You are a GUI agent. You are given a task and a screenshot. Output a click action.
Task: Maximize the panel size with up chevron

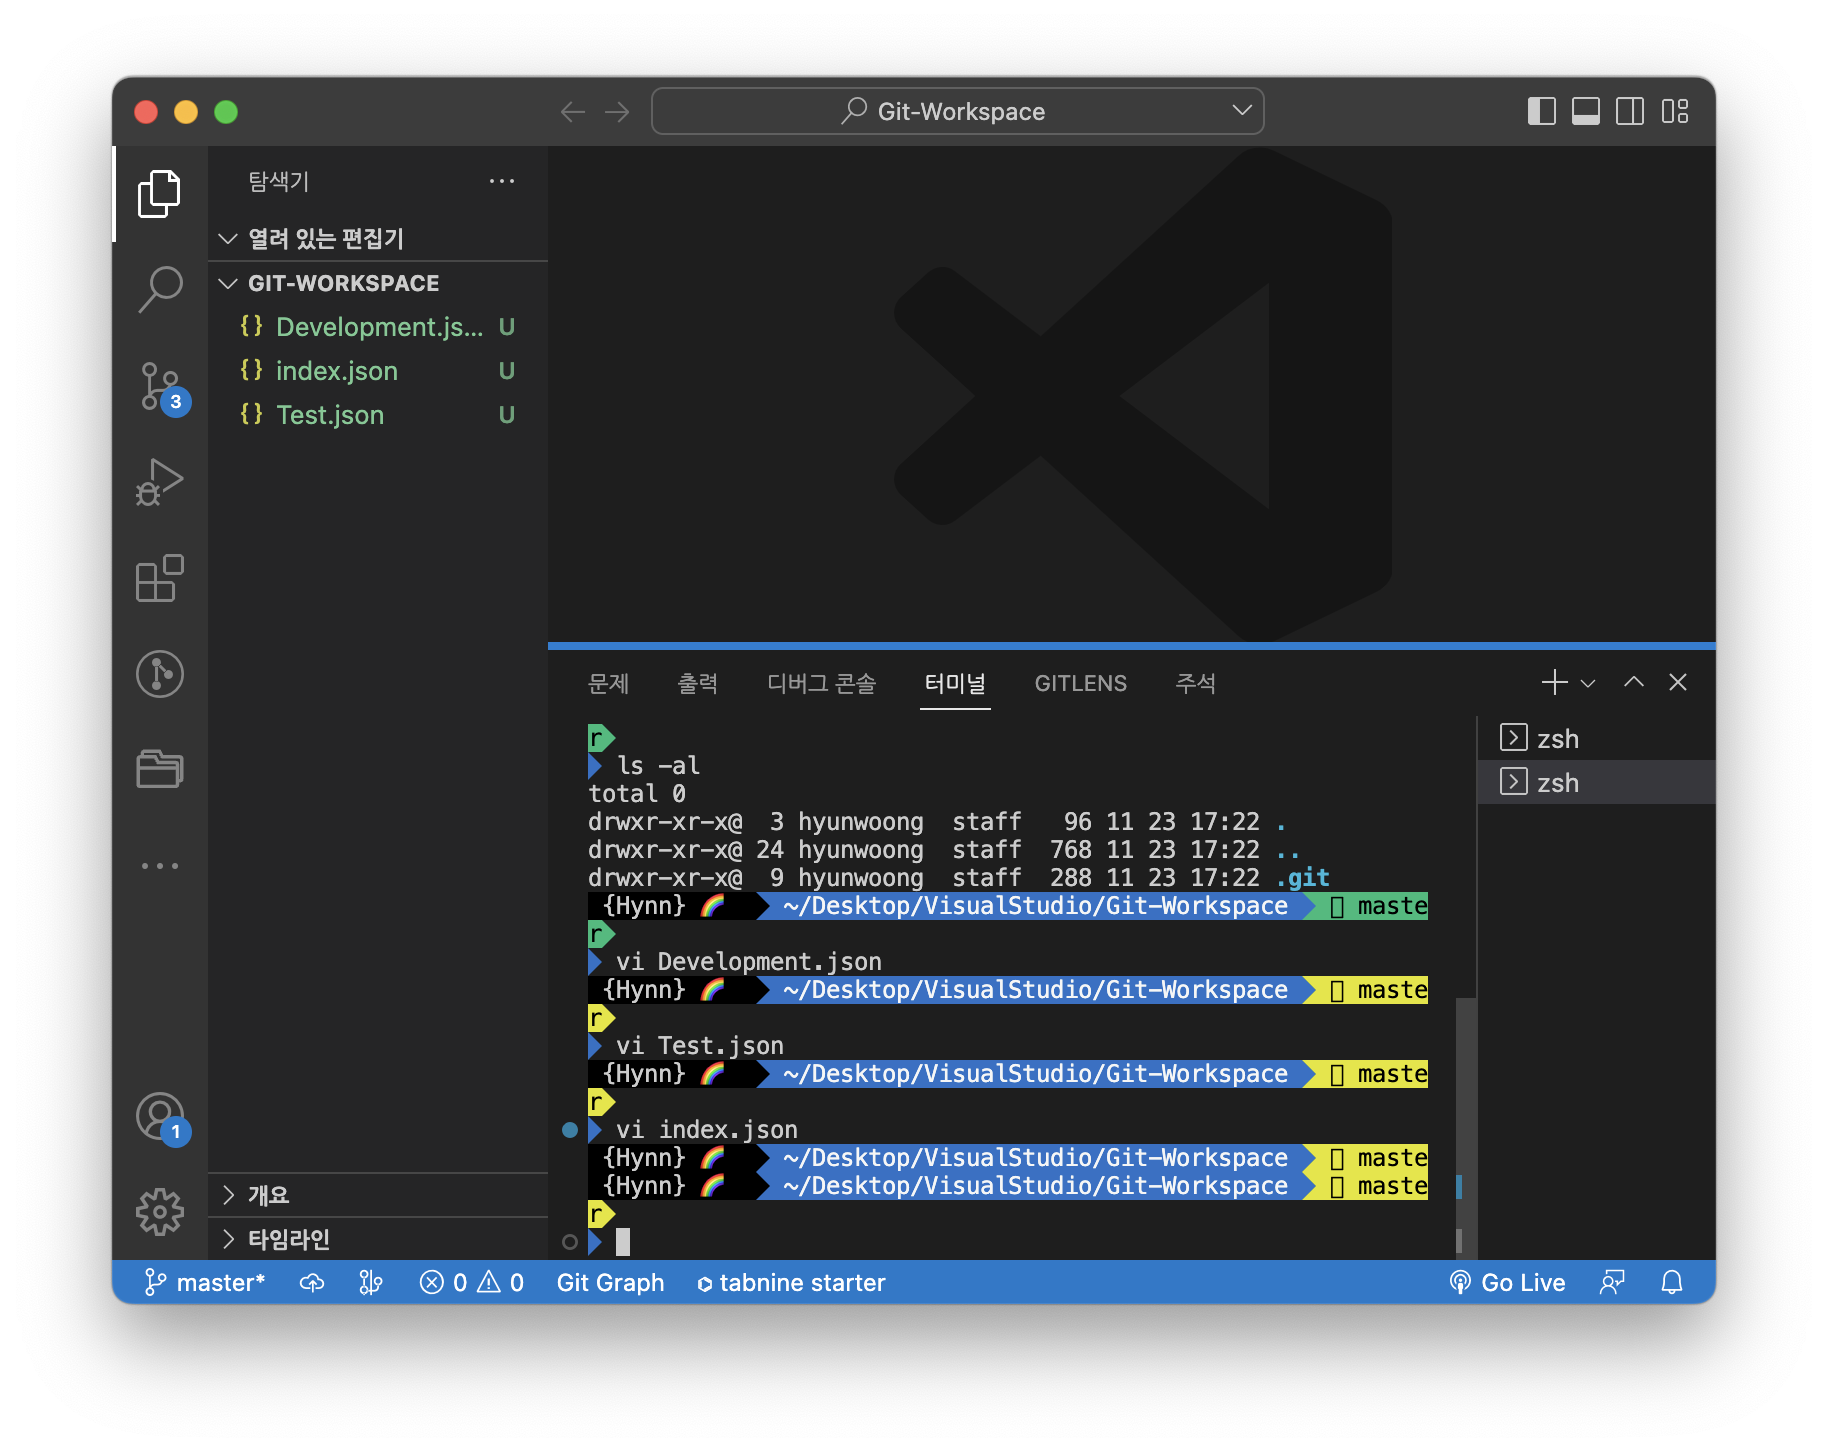pos(1634,682)
